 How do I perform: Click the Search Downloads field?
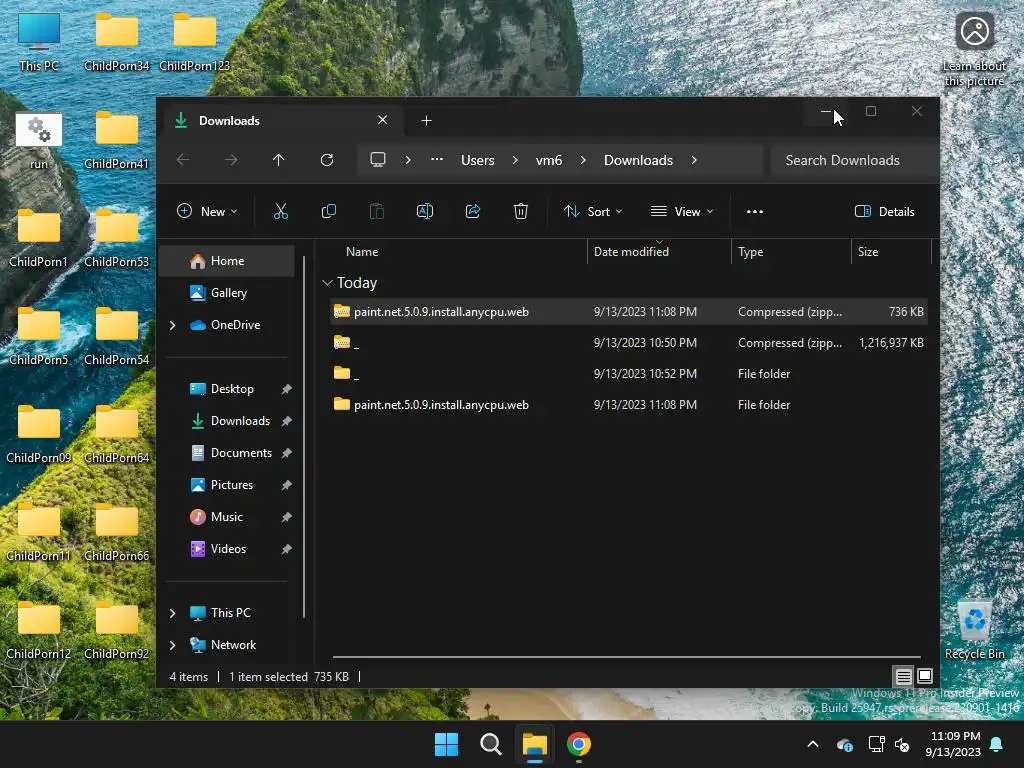(852, 160)
